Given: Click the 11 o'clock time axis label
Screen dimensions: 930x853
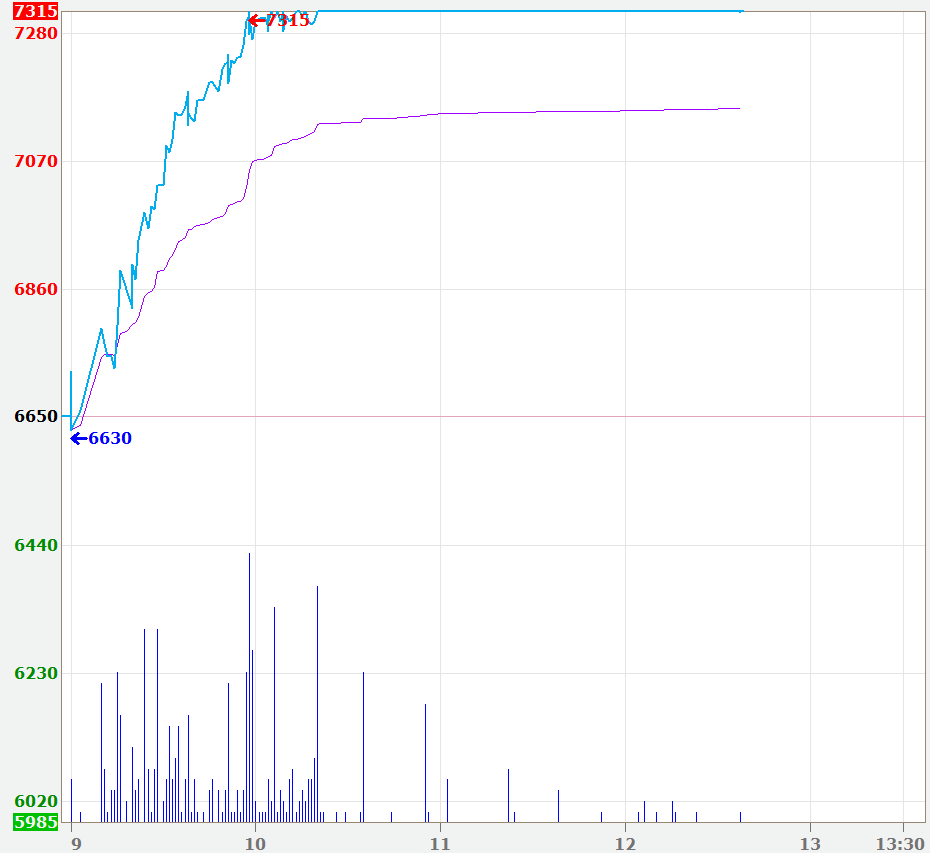Looking at the screenshot, I should [x=439, y=843].
